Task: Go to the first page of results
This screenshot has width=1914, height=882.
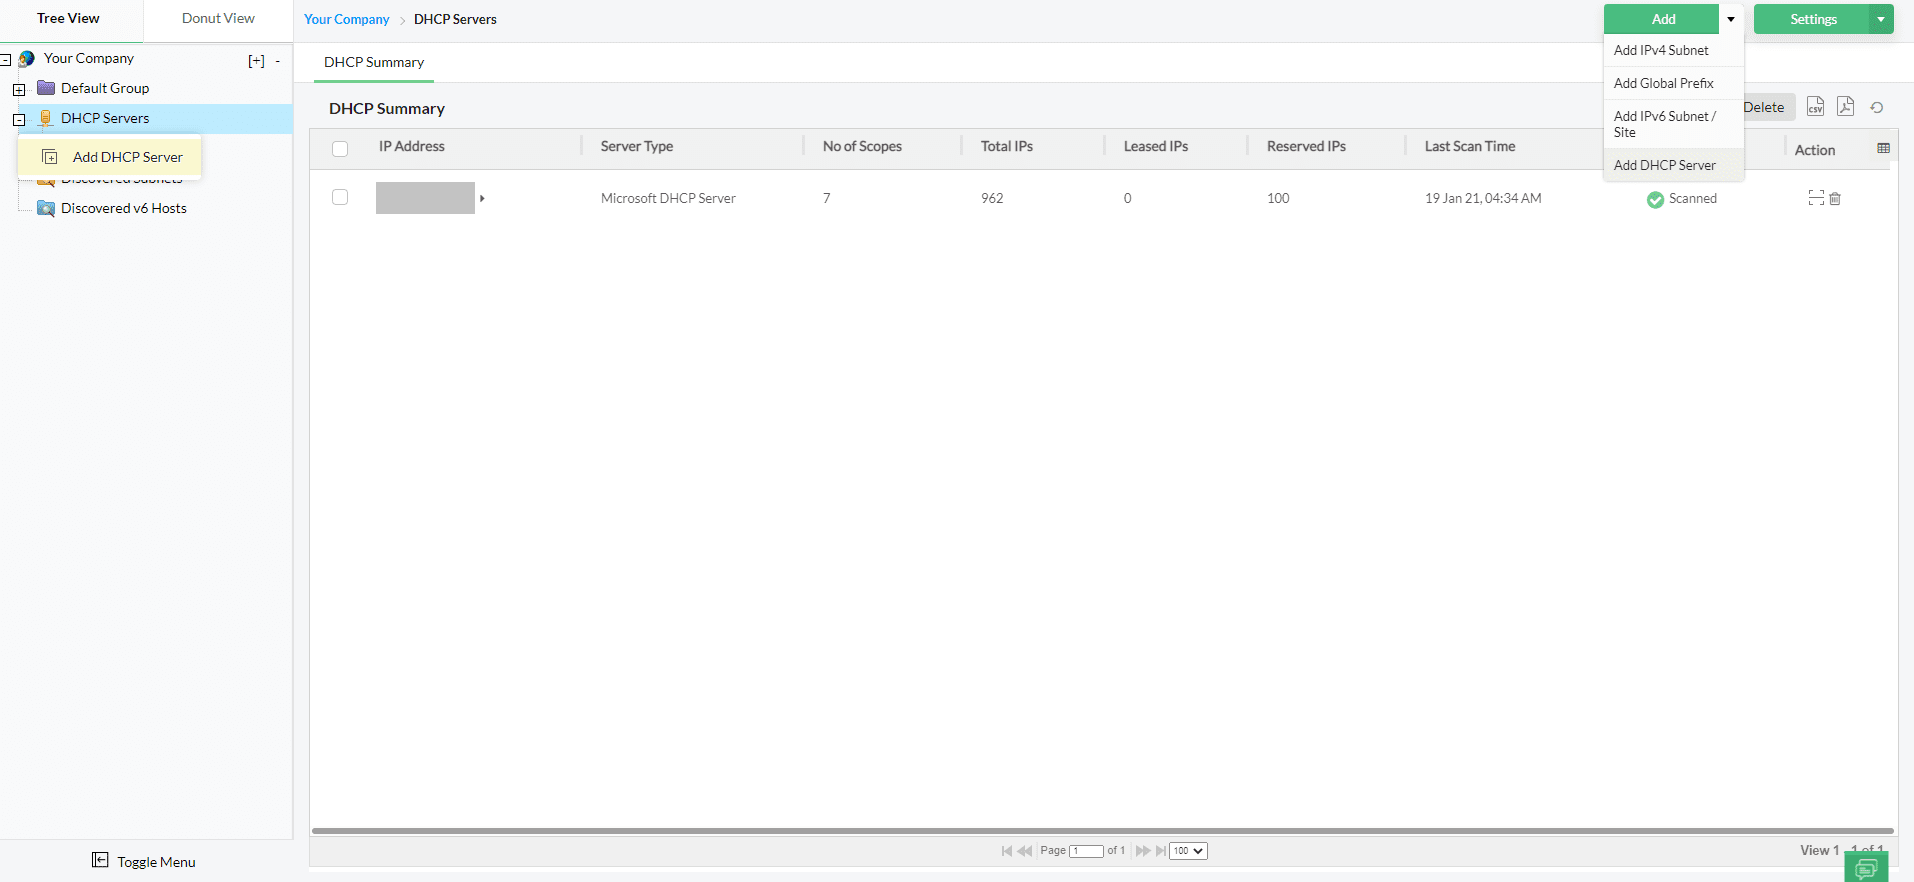Action: [1007, 851]
